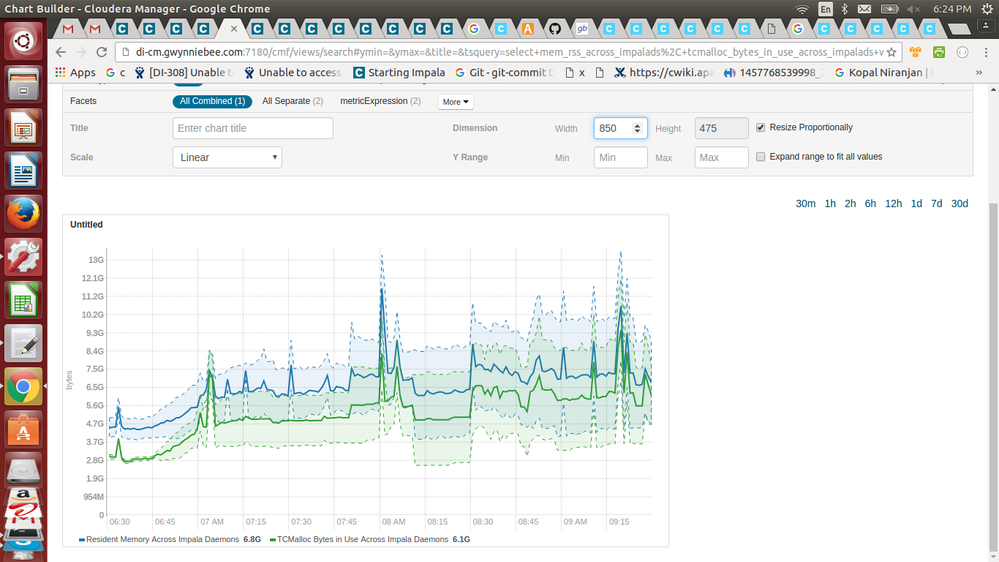The height and width of the screenshot is (562, 999).
Task: Click the Chrome reload page icon
Action: 101,51
